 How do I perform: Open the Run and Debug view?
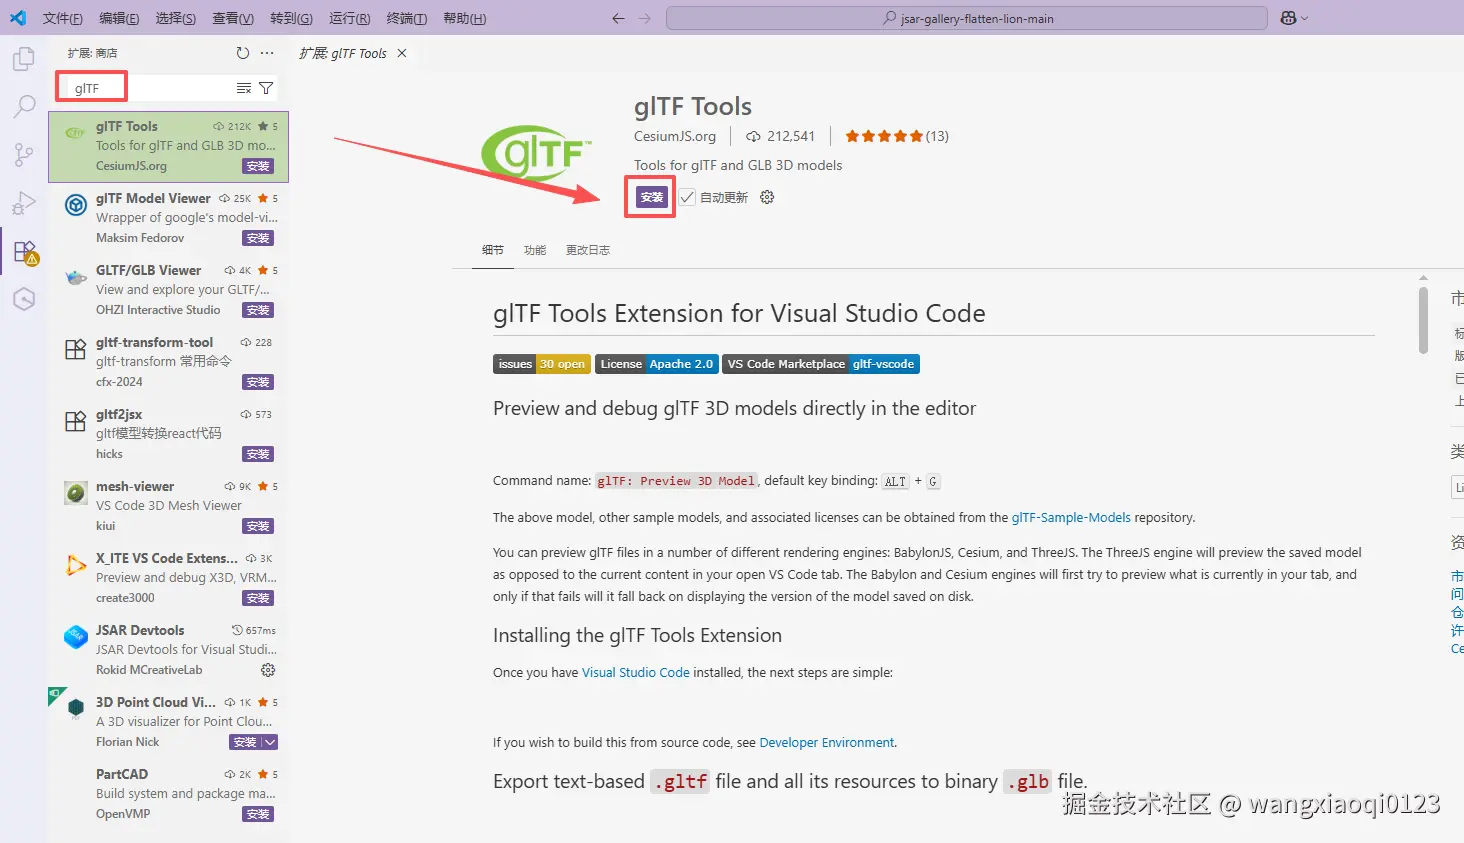pyautogui.click(x=24, y=203)
